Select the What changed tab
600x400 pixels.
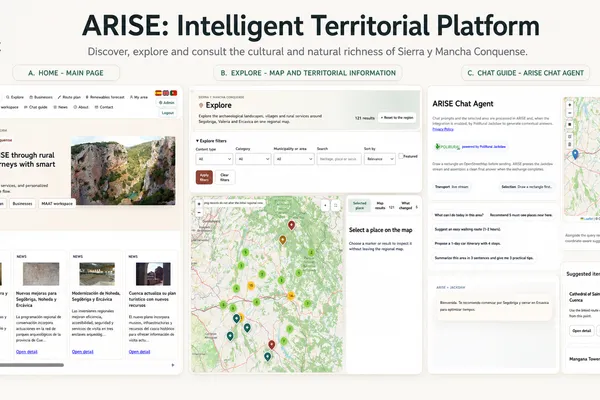pyautogui.click(x=408, y=206)
